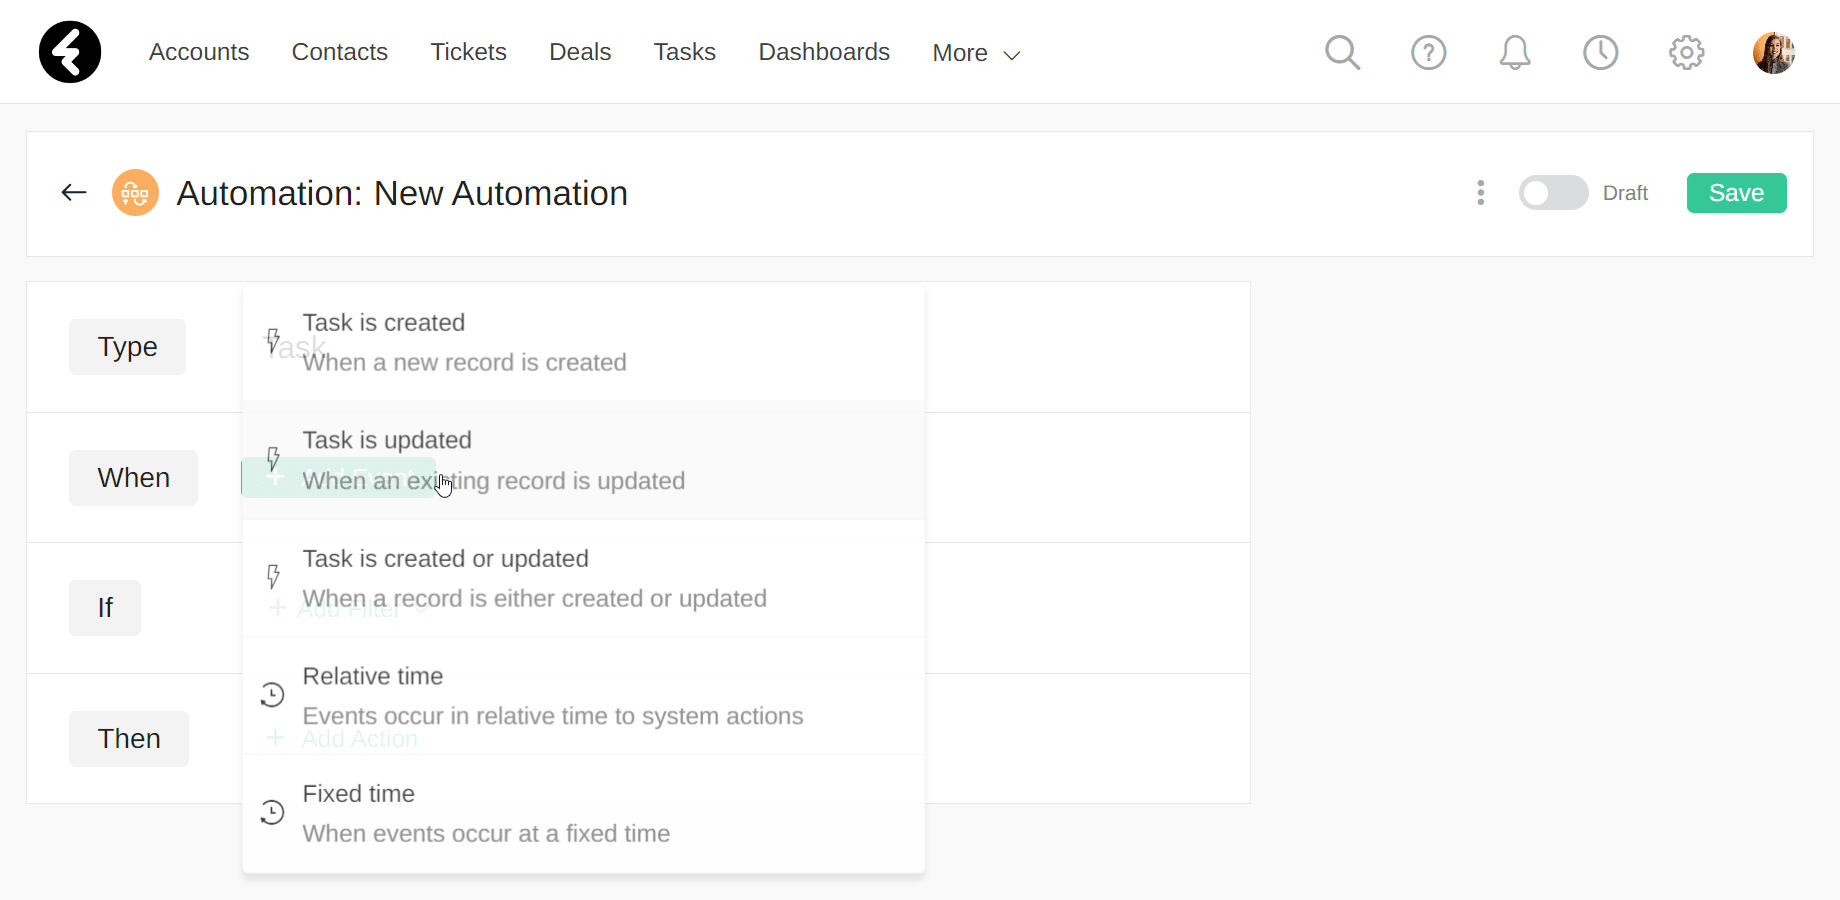Select 'Task is created' event
The image size is (1840, 900).
coord(583,342)
